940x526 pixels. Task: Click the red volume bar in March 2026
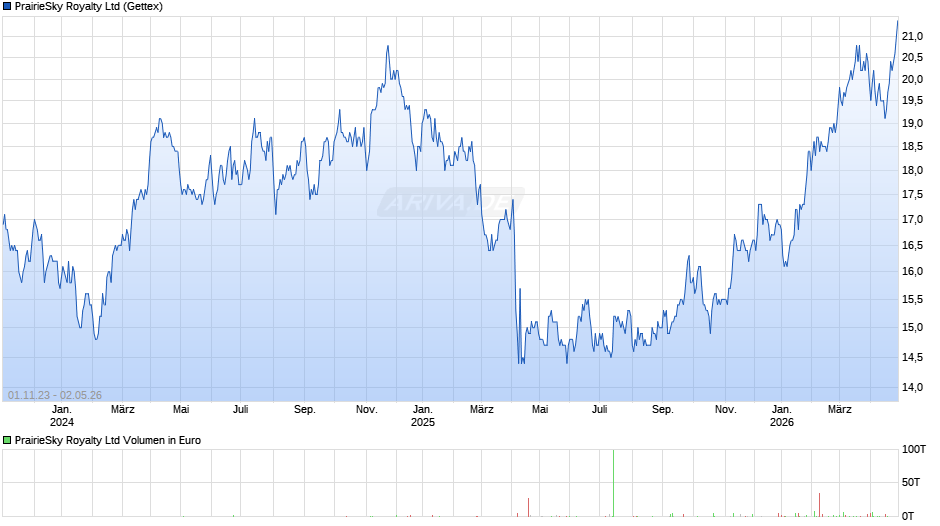click(x=820, y=505)
